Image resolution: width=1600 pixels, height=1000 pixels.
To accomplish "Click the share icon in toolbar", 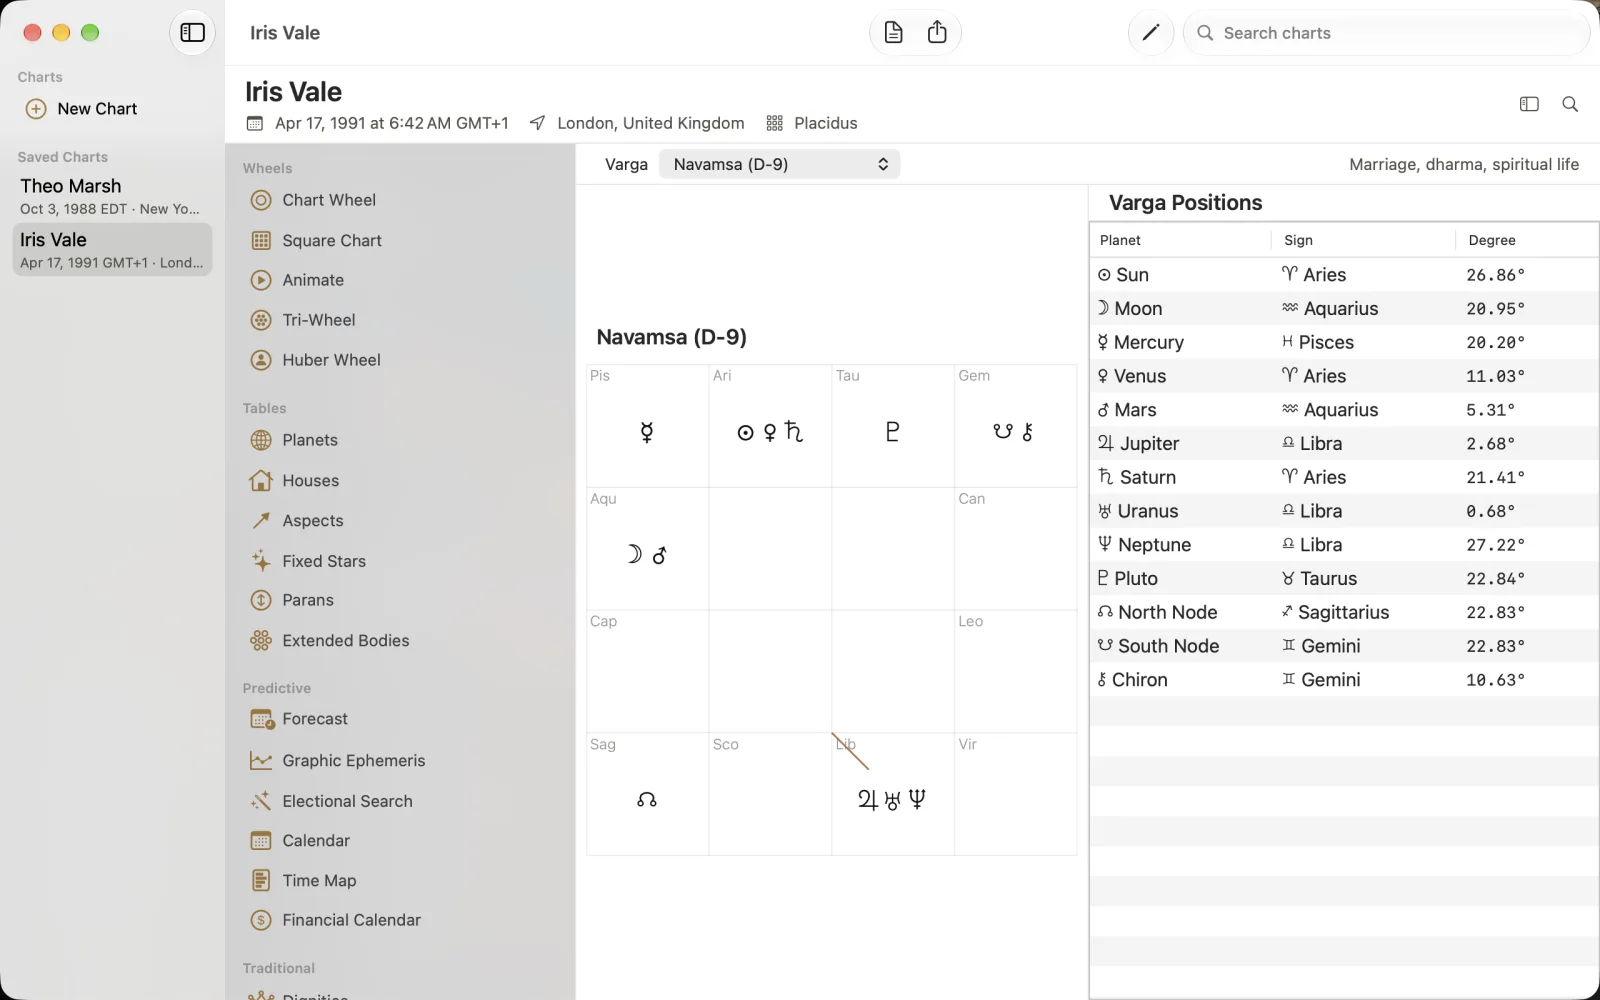I will point(937,33).
